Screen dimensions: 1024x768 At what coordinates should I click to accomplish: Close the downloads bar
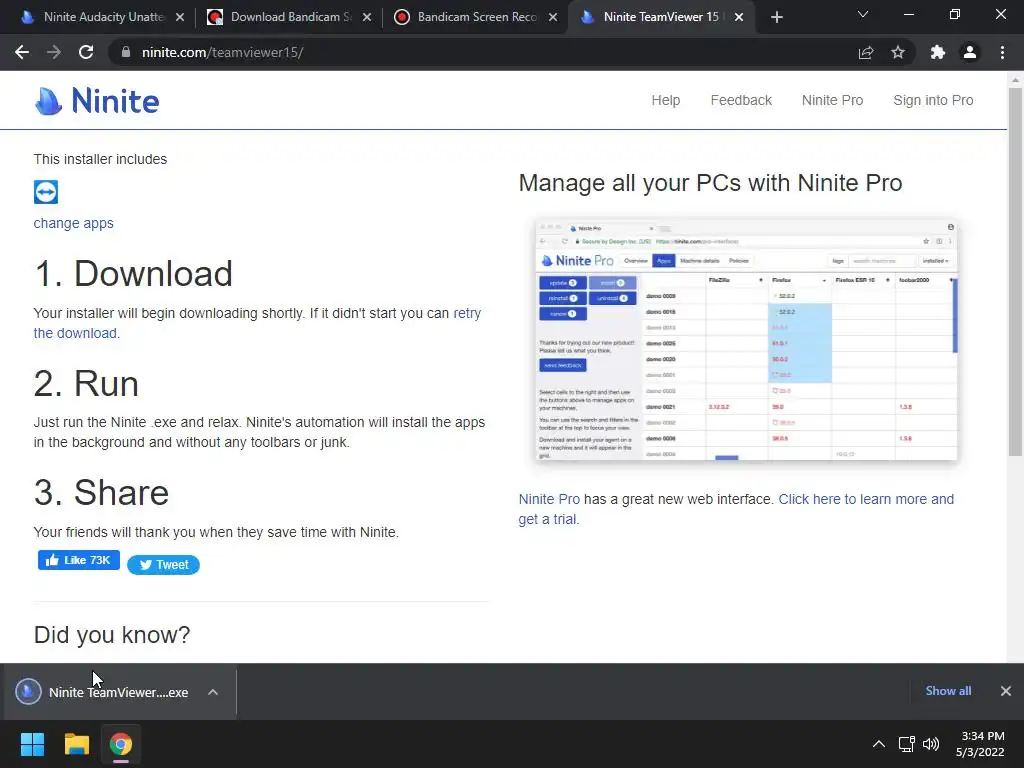1006,691
